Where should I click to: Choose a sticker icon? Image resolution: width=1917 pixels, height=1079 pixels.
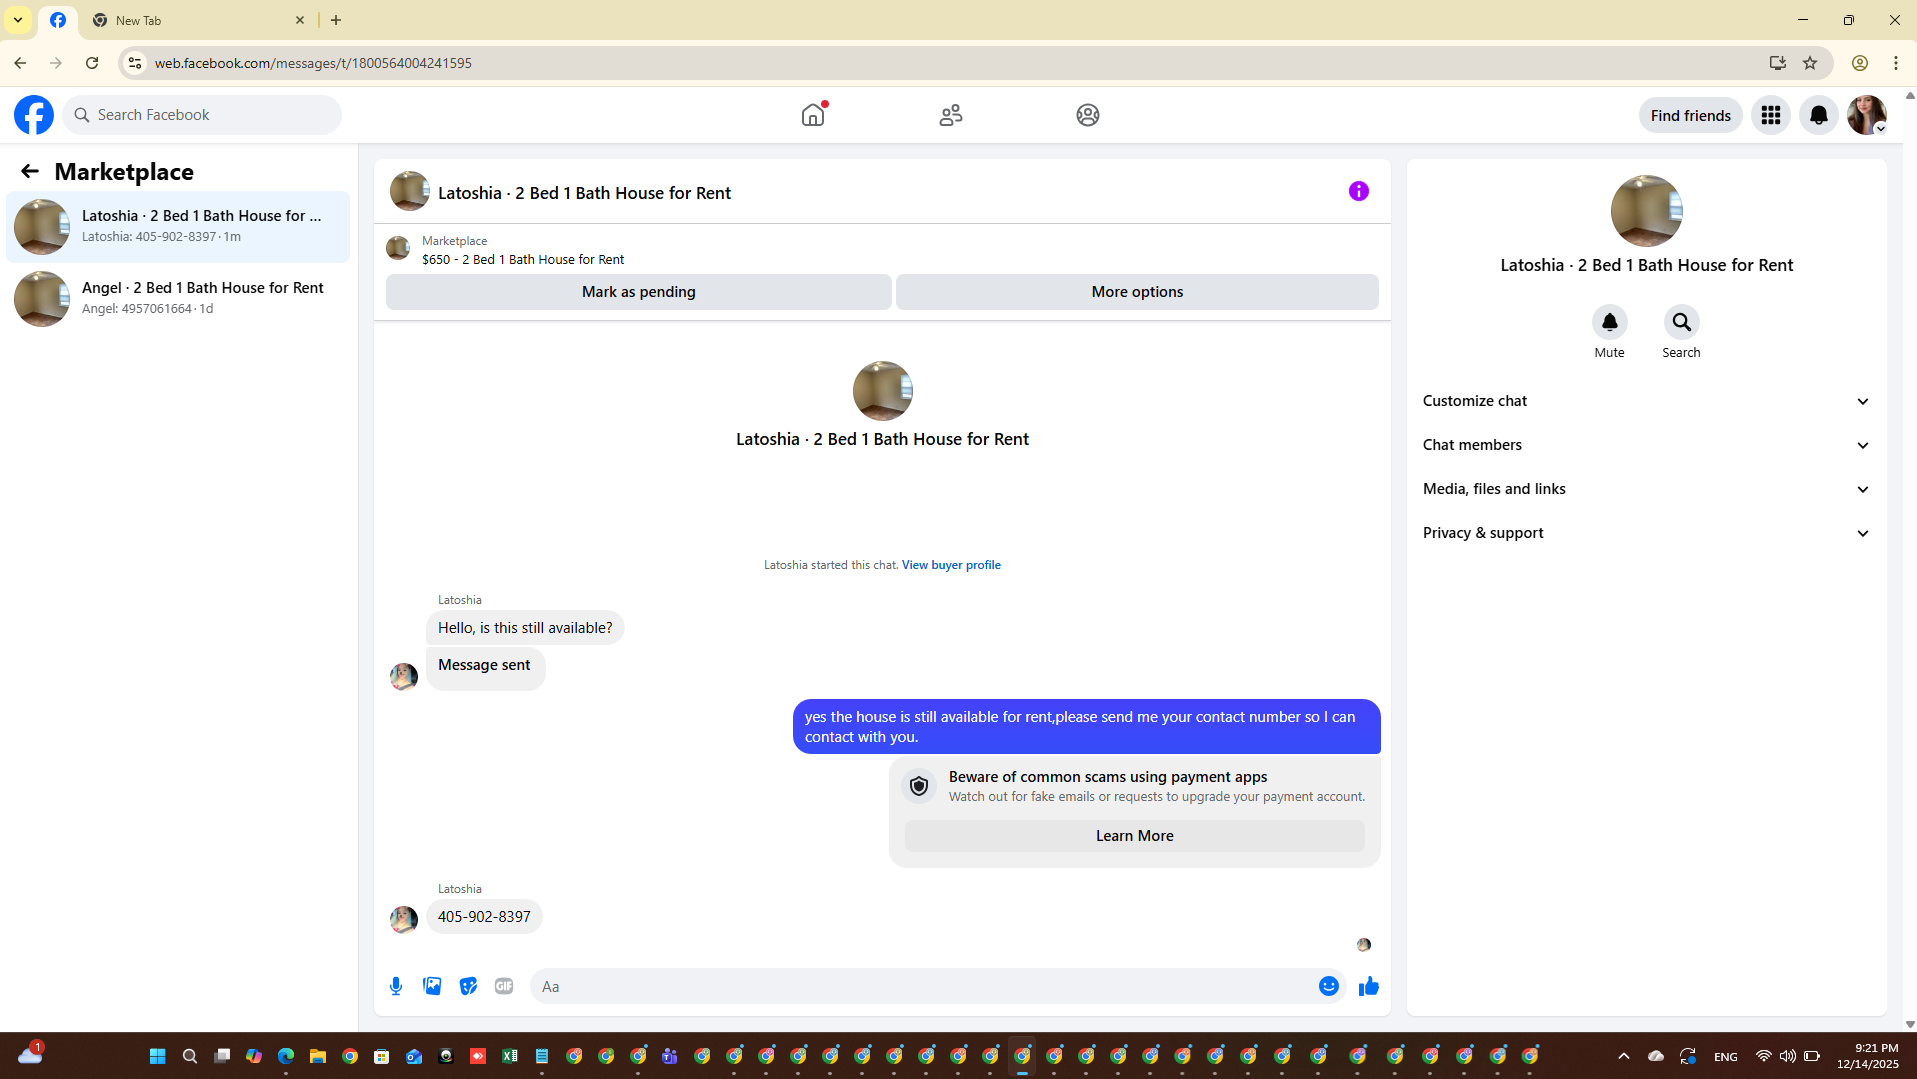tap(468, 986)
